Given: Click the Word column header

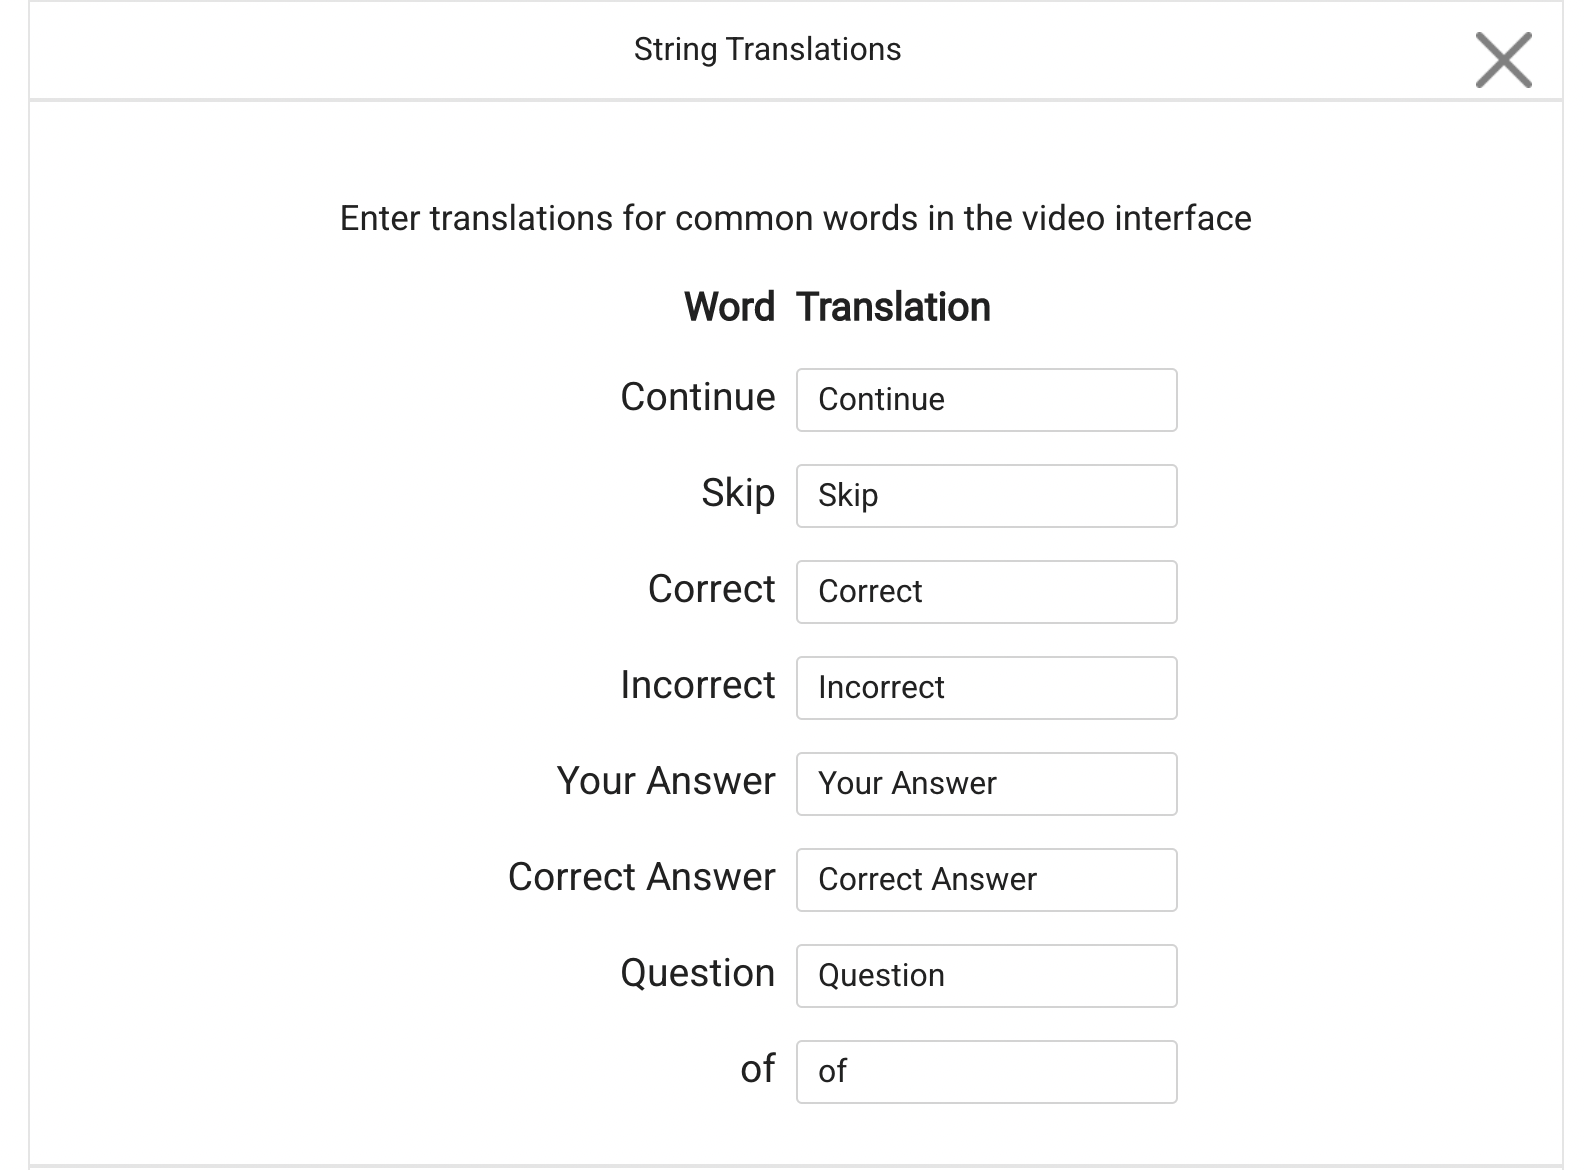Looking at the screenshot, I should 729,307.
